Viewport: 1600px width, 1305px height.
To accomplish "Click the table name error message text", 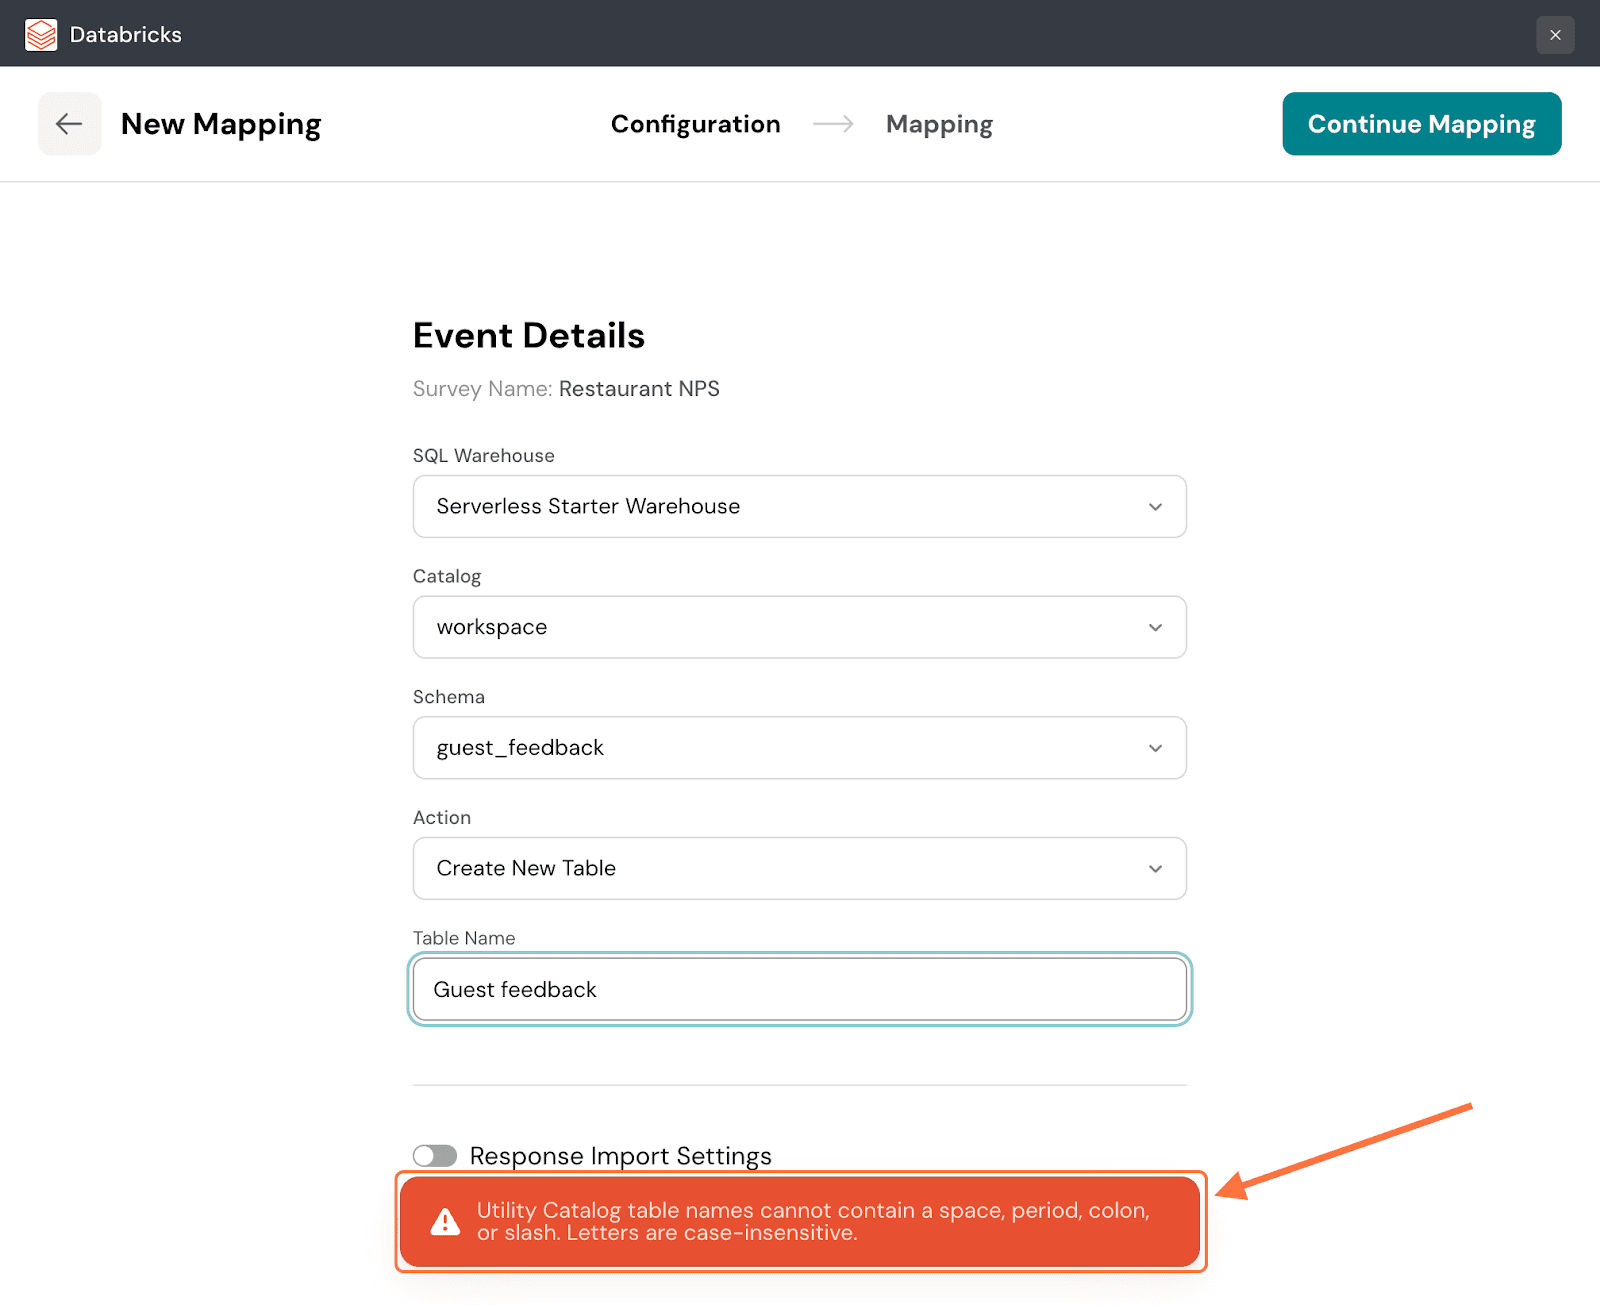I will [x=812, y=1221].
